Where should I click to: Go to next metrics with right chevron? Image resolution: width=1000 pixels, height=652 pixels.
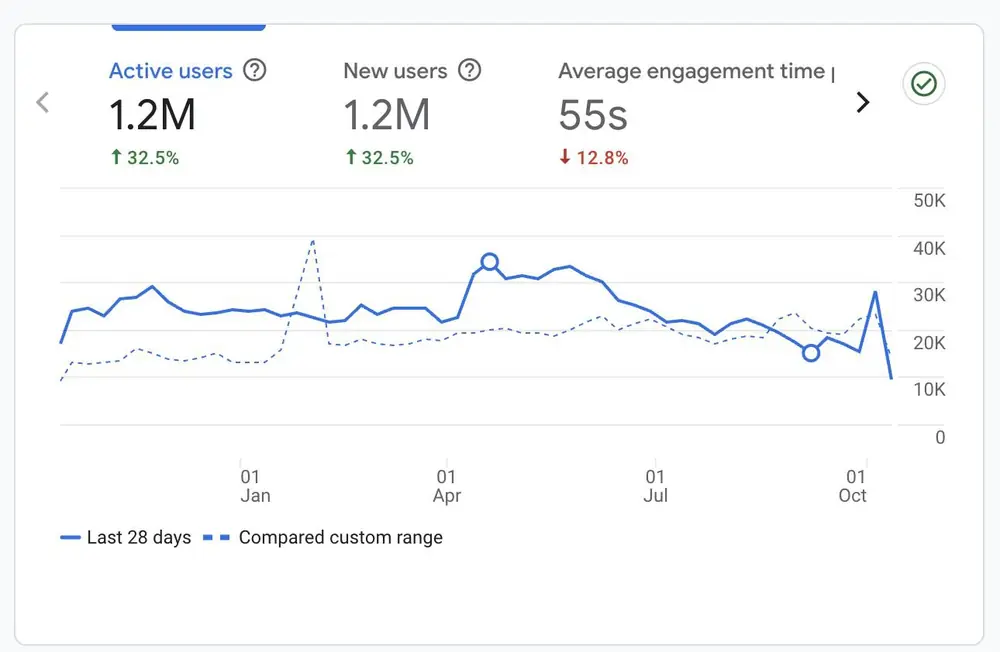pos(862,102)
